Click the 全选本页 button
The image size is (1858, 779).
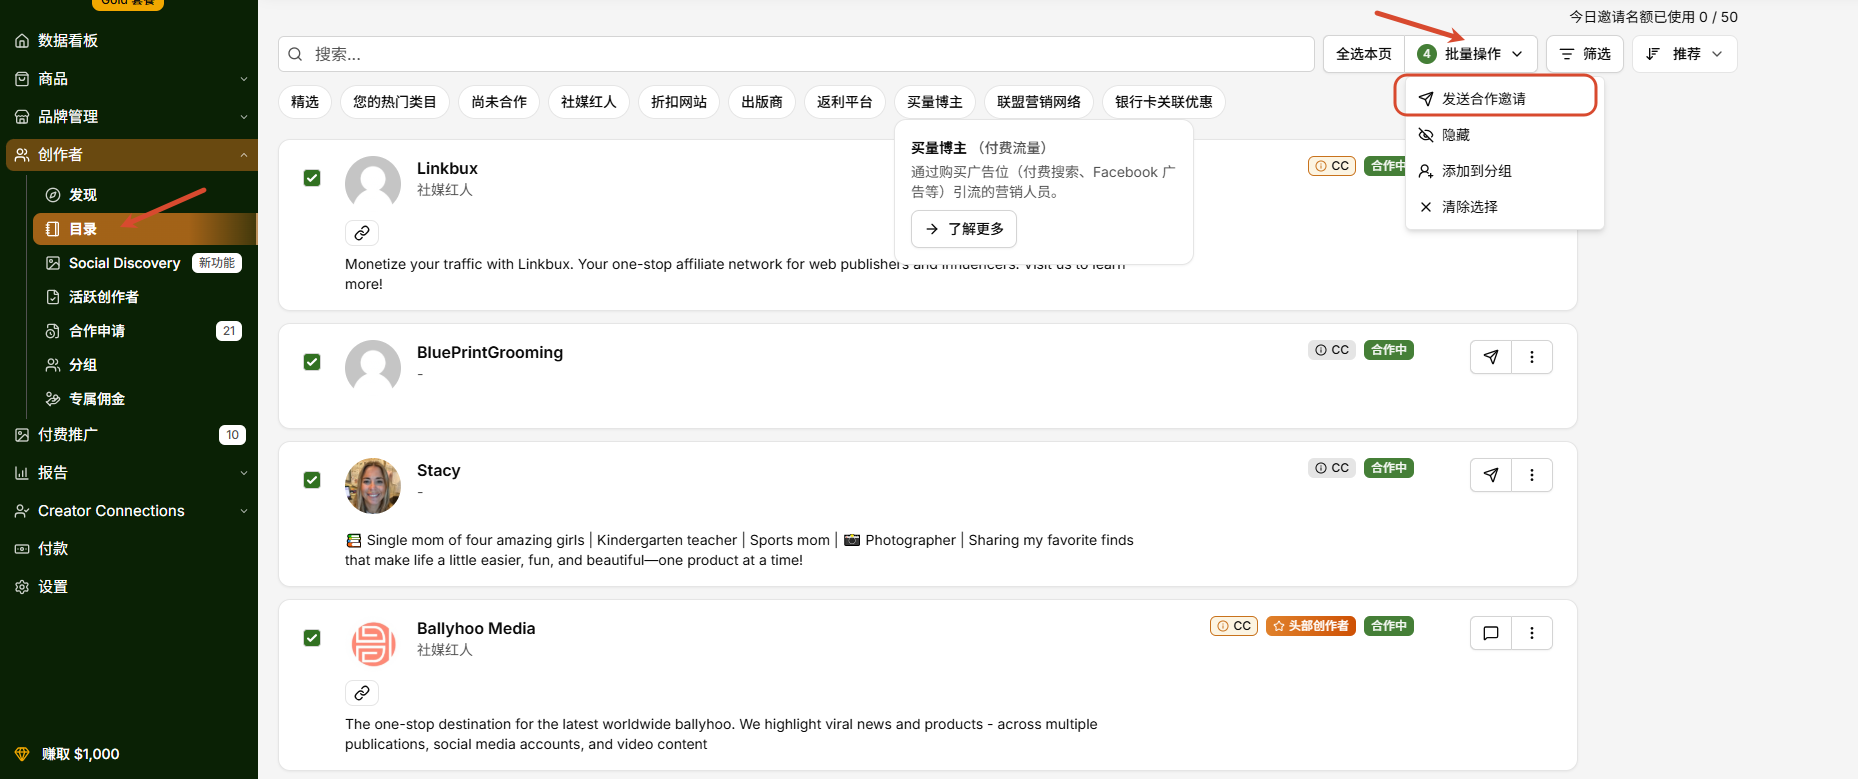coord(1364,54)
